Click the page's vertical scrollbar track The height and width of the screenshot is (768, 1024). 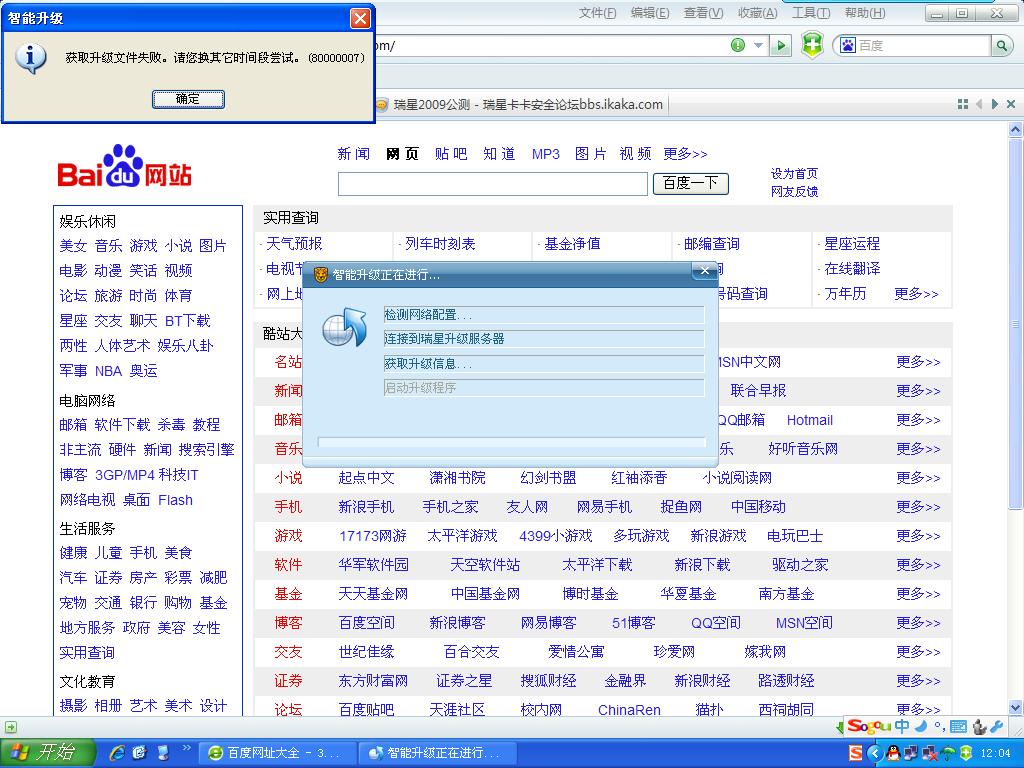pos(1015,450)
